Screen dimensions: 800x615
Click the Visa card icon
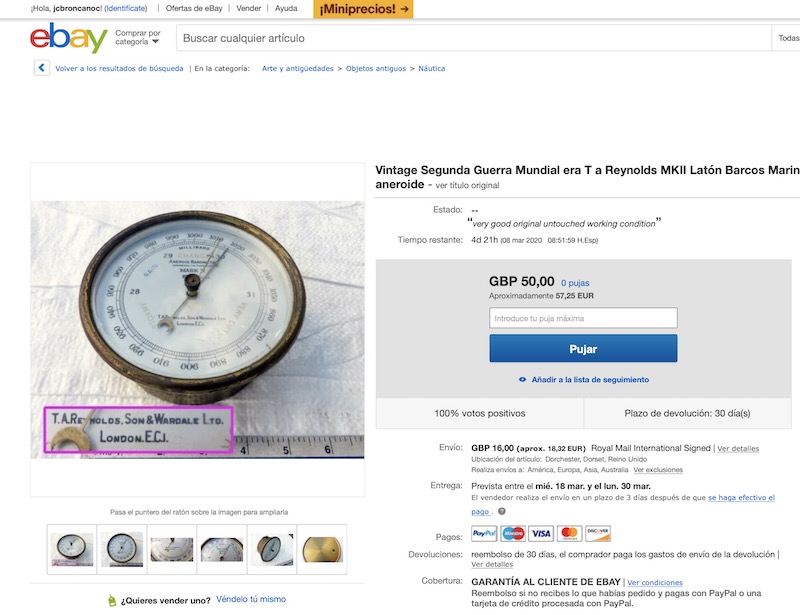(x=541, y=533)
